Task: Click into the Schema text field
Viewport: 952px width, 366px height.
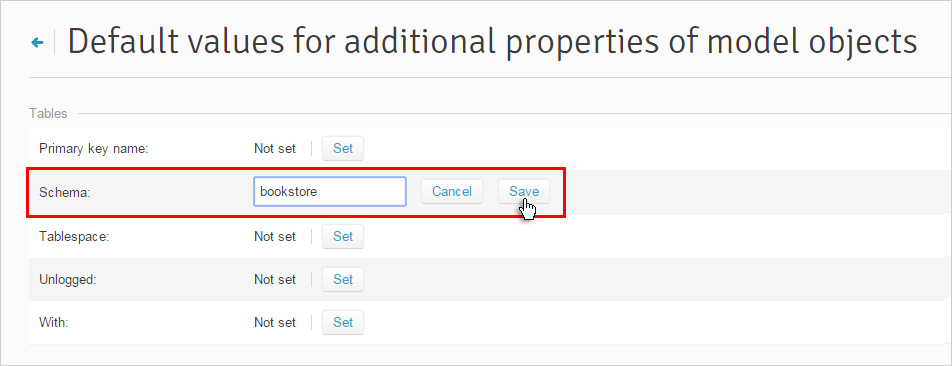Action: click(330, 191)
